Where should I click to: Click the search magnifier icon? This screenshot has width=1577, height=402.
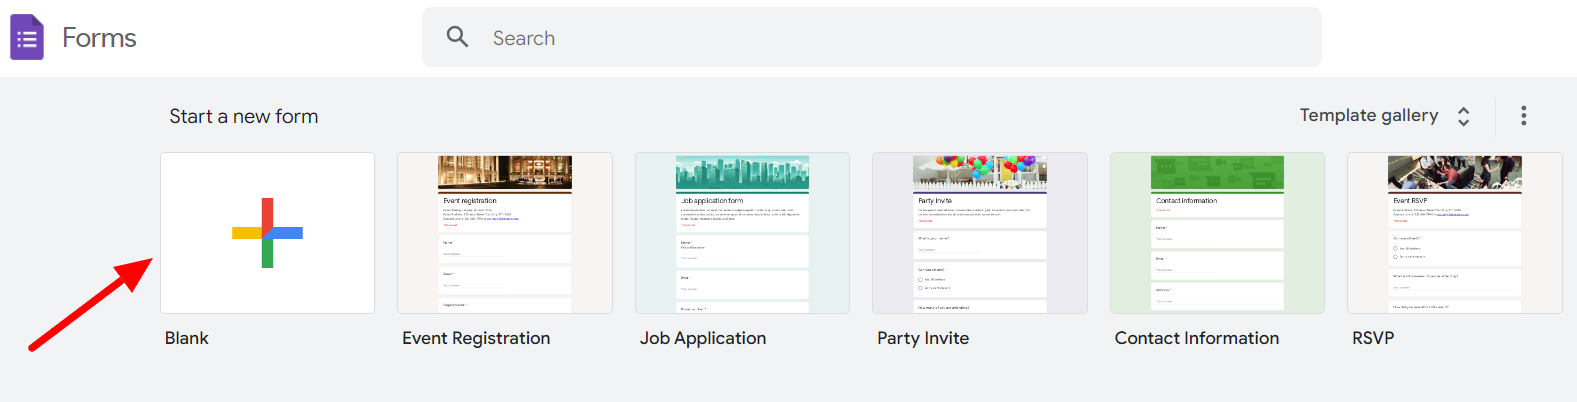coord(457,37)
